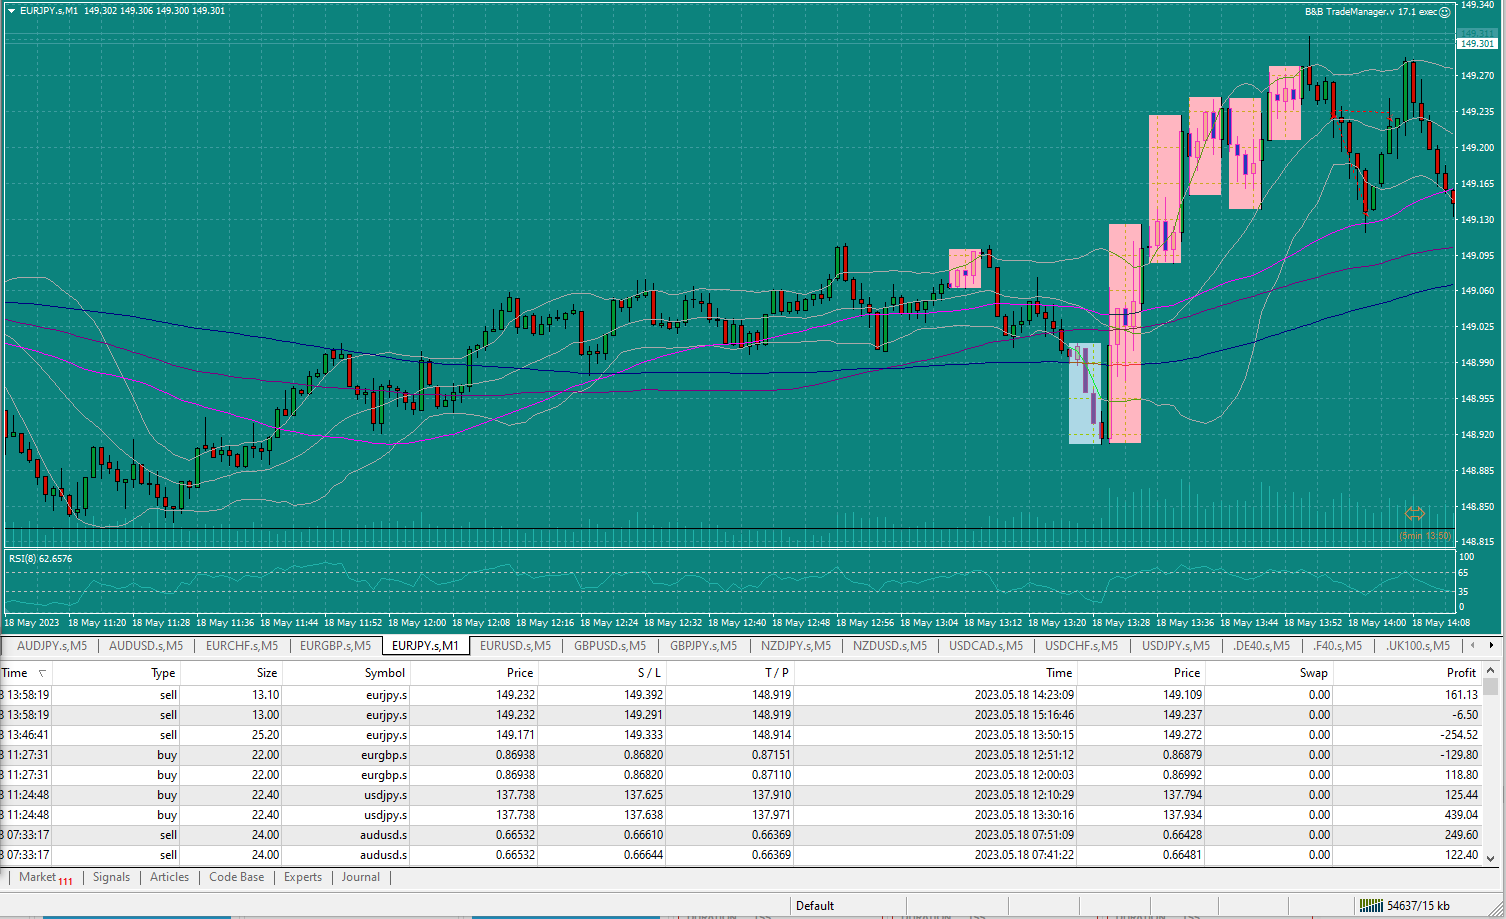
Task: Click the S / L column header
Action: coord(649,673)
